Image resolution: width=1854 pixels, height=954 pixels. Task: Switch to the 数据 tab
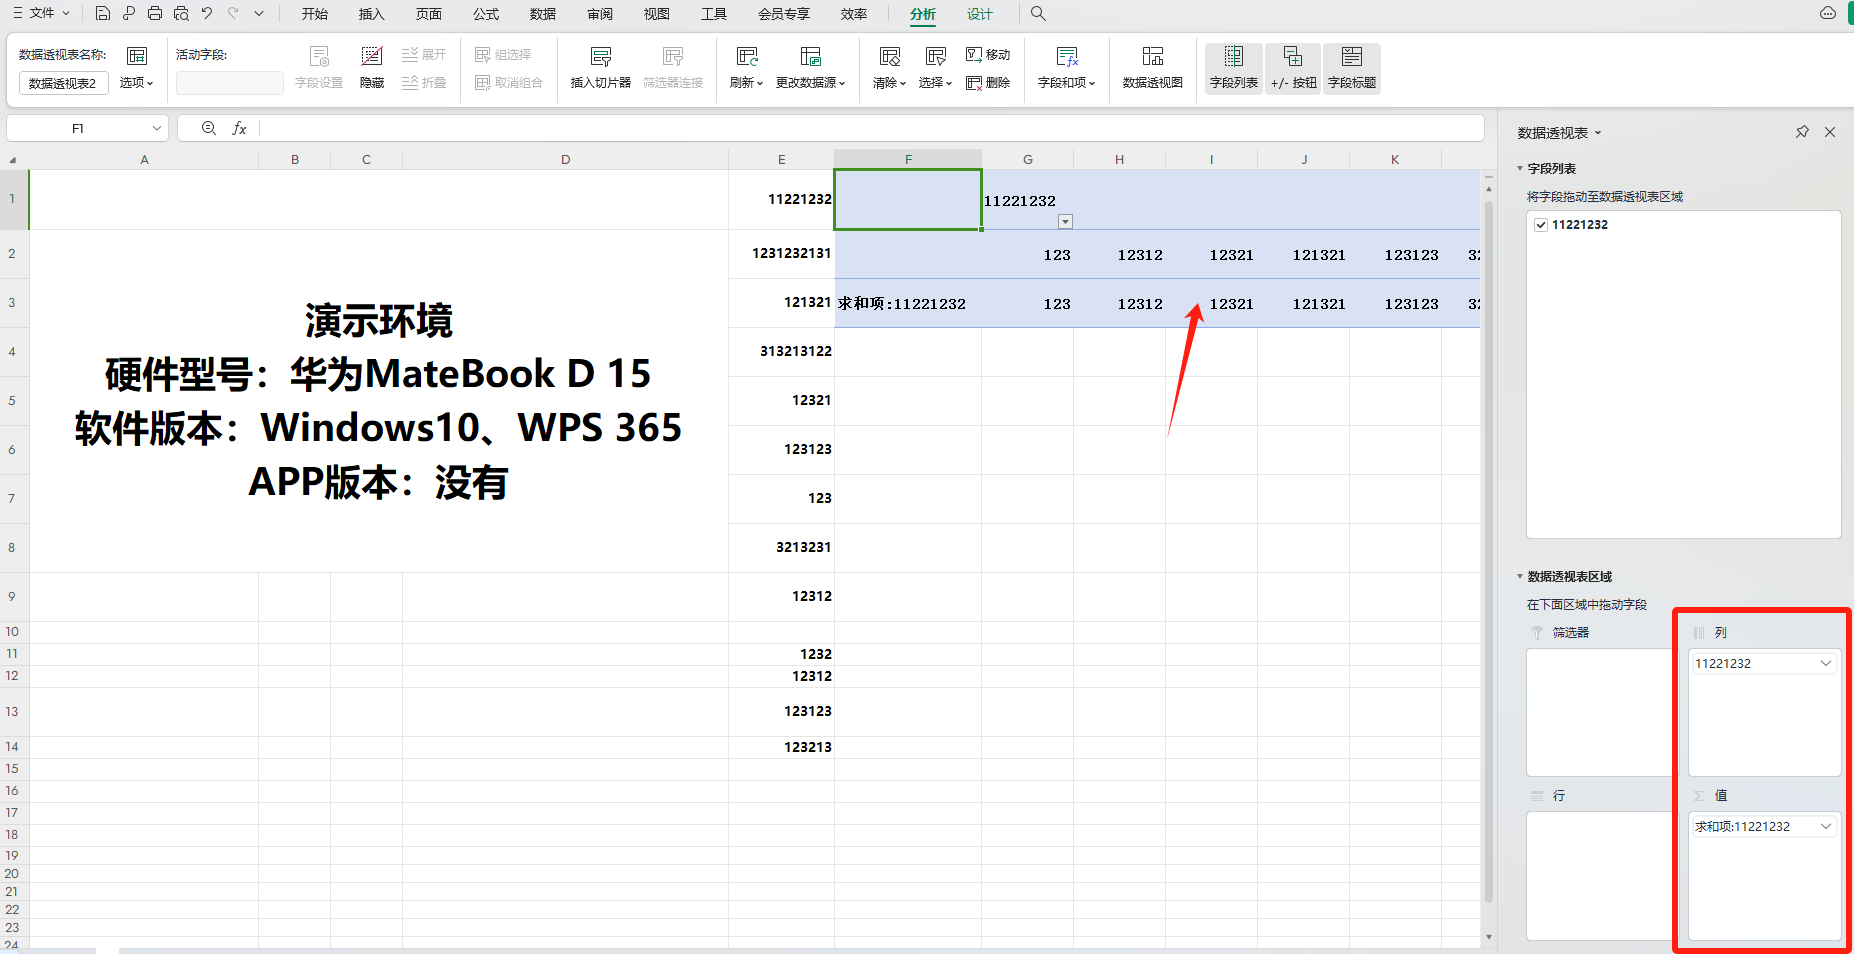coord(543,13)
